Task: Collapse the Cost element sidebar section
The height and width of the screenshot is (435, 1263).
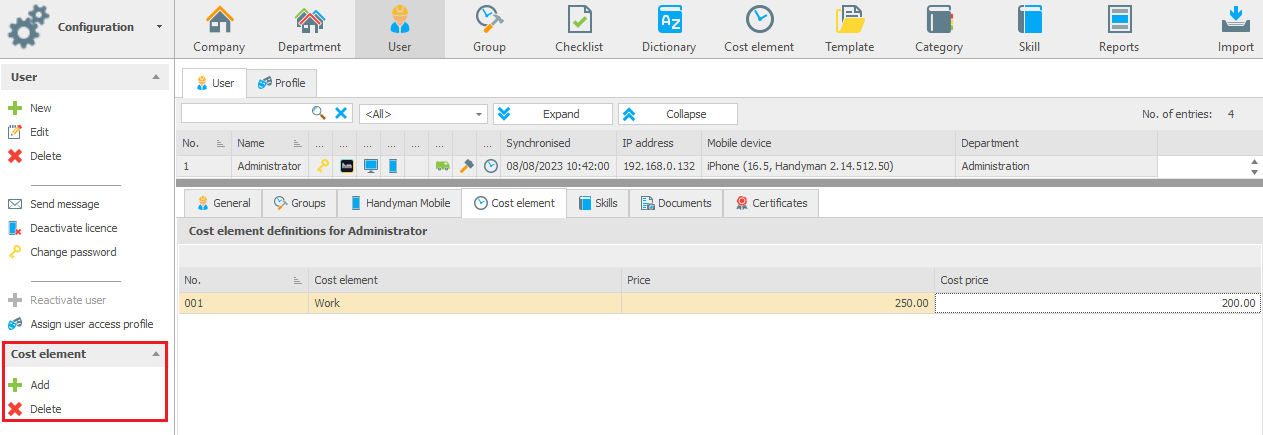Action: [155, 354]
